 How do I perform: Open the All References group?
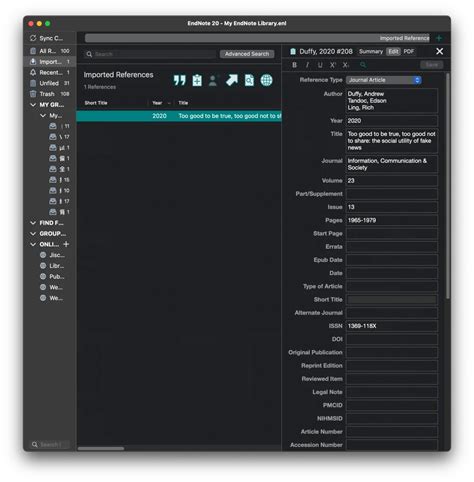pyautogui.click(x=50, y=51)
